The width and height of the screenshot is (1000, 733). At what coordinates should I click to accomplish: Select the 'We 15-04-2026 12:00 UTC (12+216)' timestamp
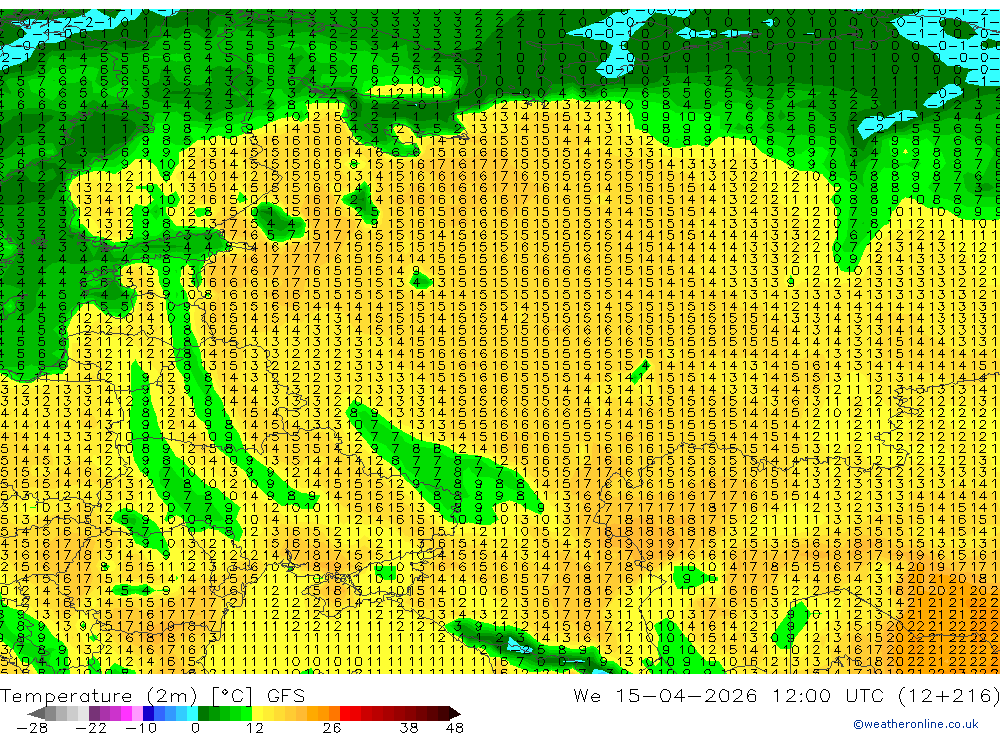tap(786, 695)
